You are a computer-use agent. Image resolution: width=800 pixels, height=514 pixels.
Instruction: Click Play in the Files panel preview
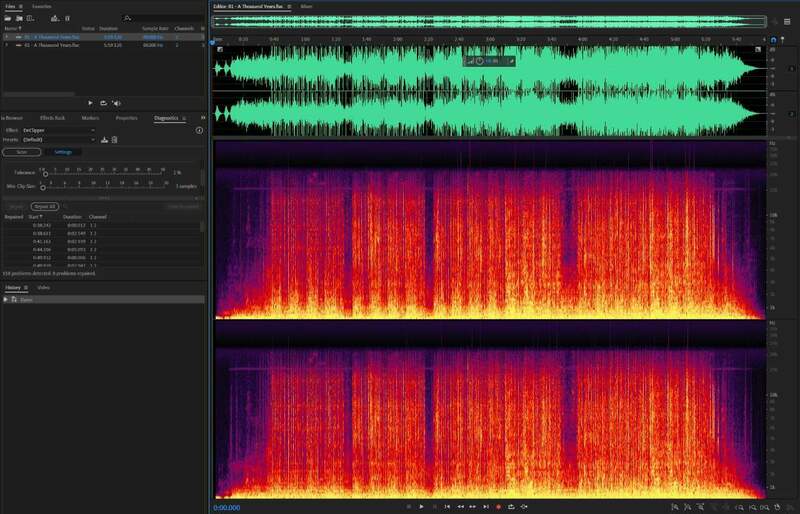pos(90,103)
